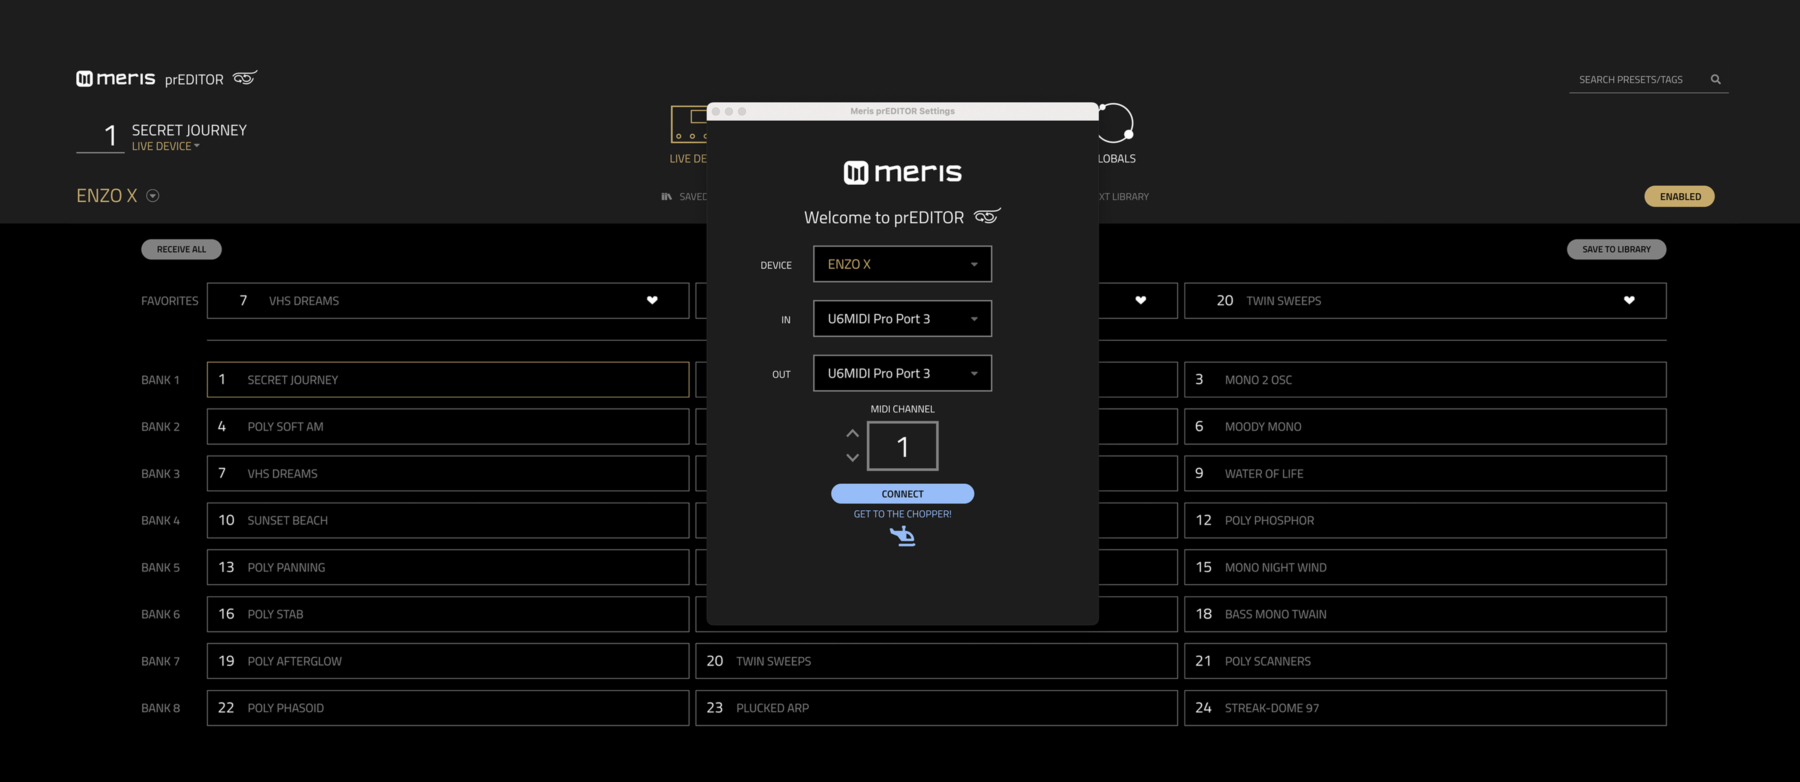Click the Live Device pedal icon
This screenshot has width=1800, height=782.
[689, 125]
